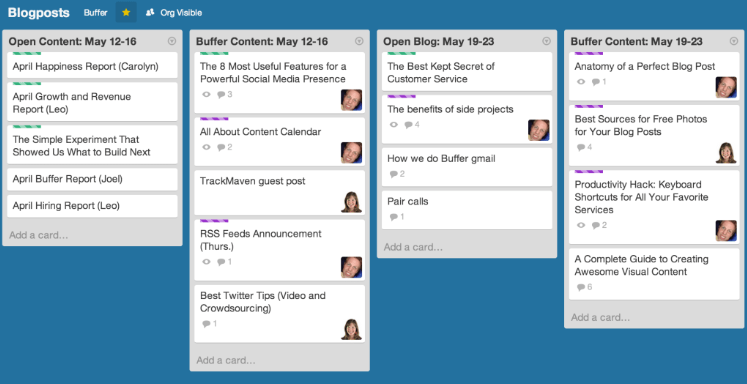
Task: Open list menu arrow for Buffer Content: May 19-23
Action: [x=734, y=41]
